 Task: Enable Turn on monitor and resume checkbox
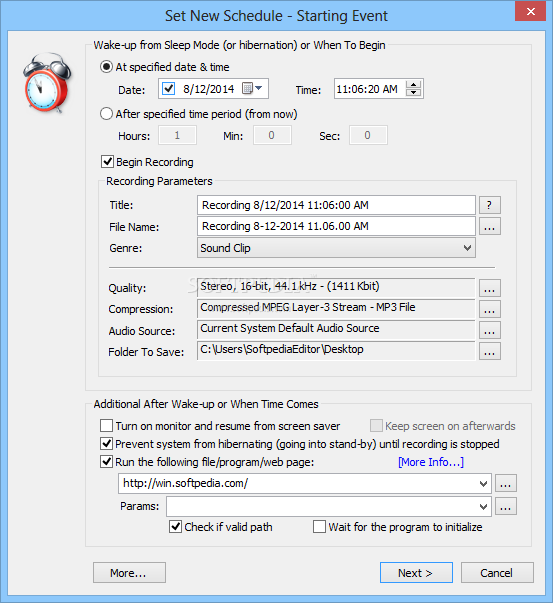tap(107, 426)
